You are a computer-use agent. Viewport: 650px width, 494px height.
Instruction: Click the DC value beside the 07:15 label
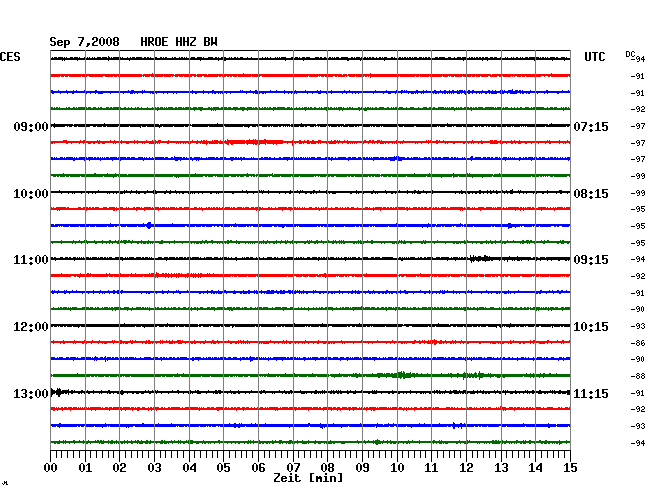pyautogui.click(x=638, y=126)
